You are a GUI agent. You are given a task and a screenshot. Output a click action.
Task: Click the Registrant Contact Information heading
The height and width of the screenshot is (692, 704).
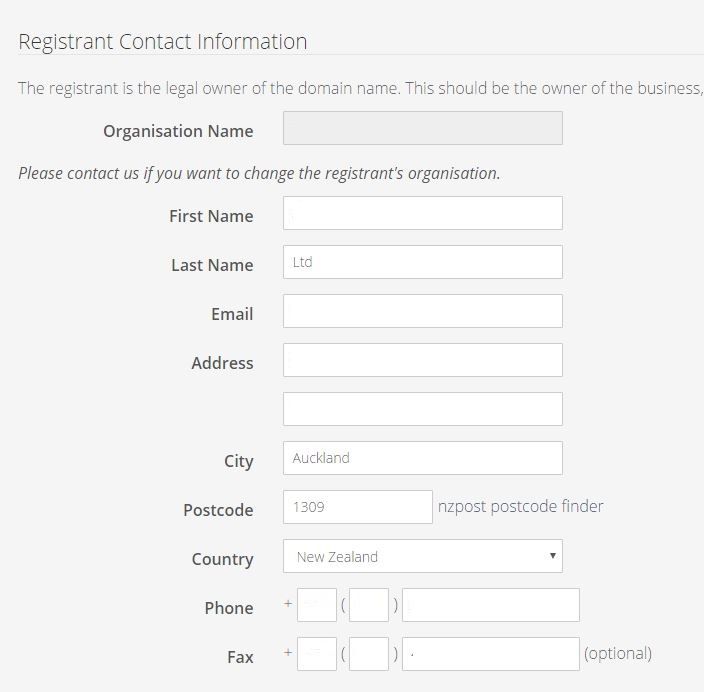(162, 42)
